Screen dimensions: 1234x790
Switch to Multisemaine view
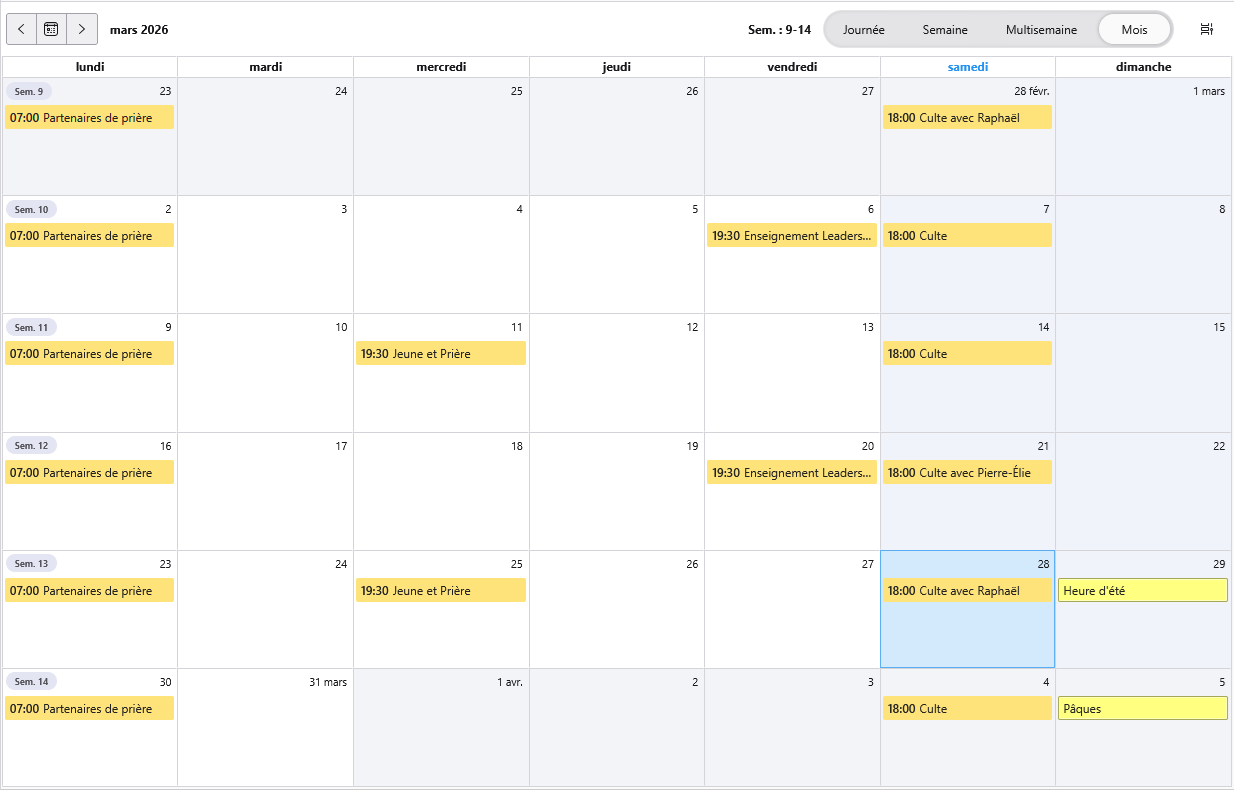pyautogui.click(x=1041, y=30)
